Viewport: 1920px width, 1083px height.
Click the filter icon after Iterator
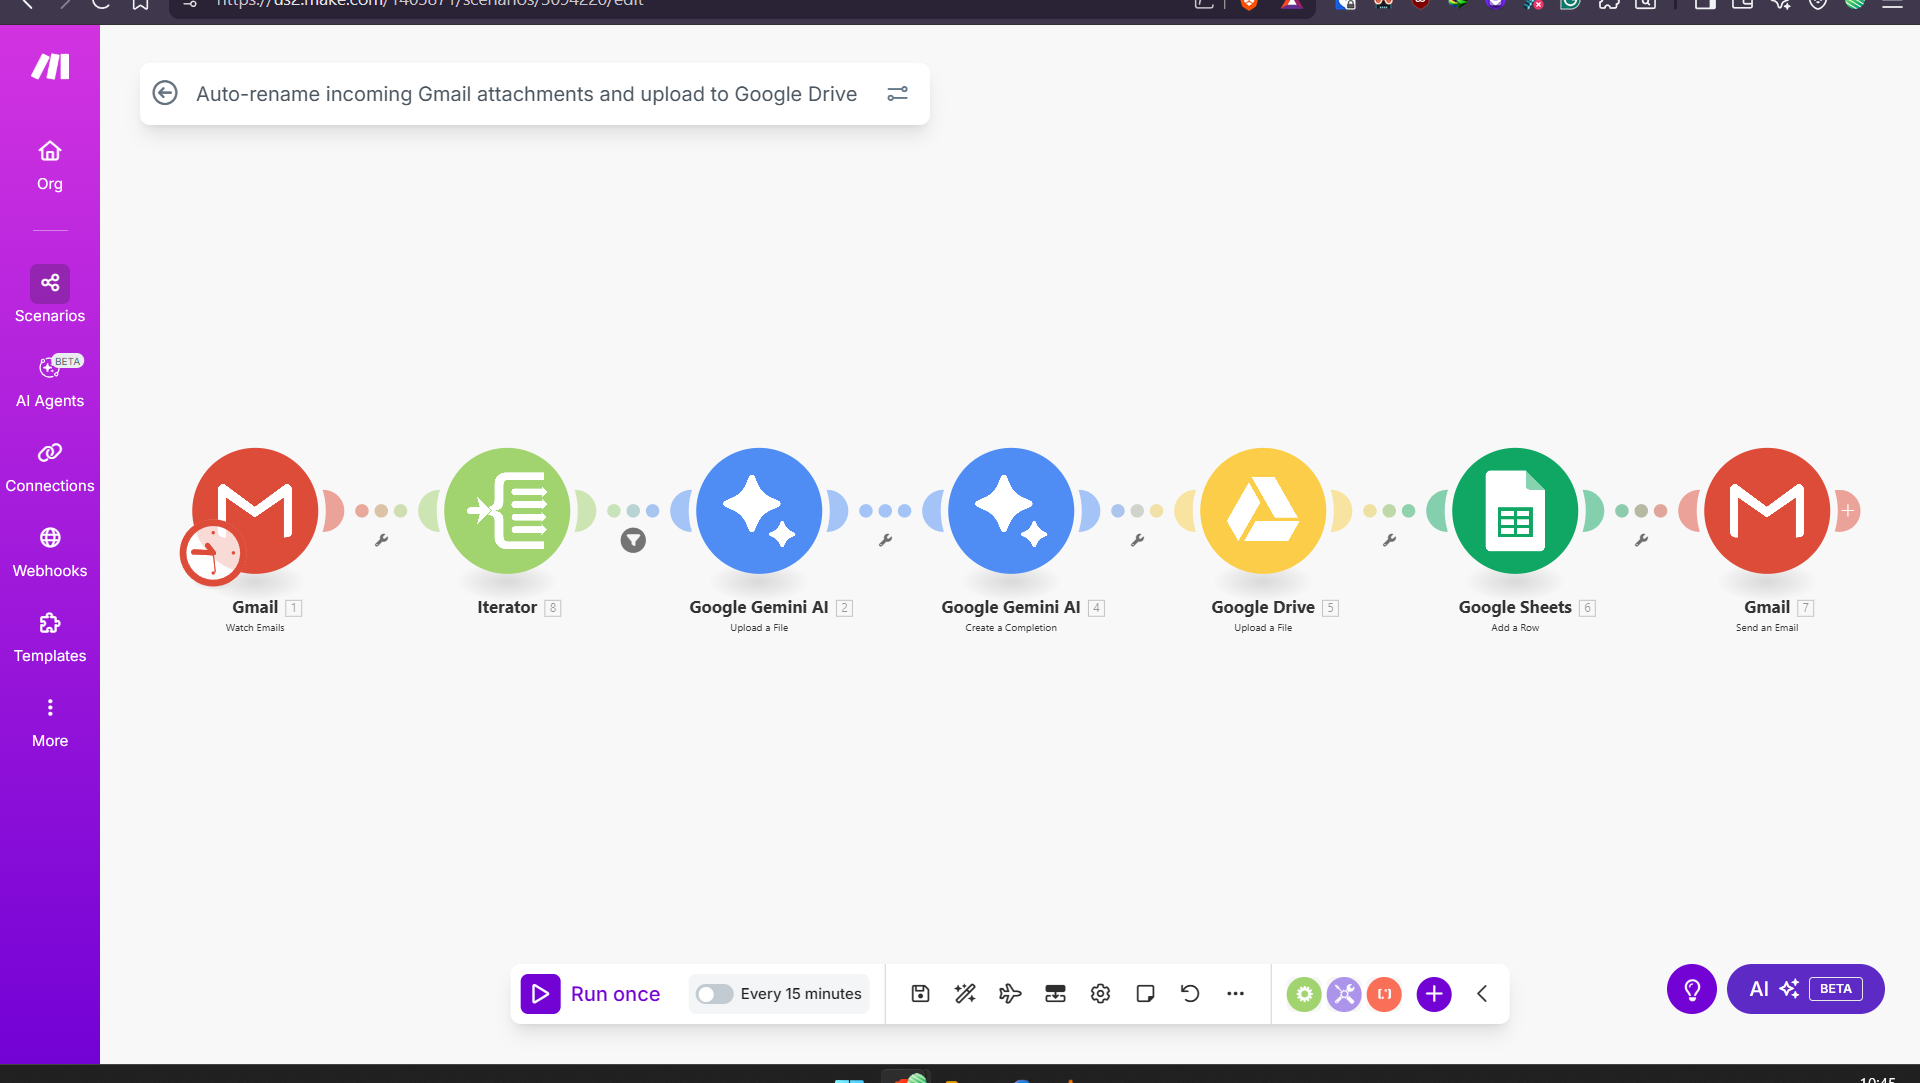(x=633, y=541)
